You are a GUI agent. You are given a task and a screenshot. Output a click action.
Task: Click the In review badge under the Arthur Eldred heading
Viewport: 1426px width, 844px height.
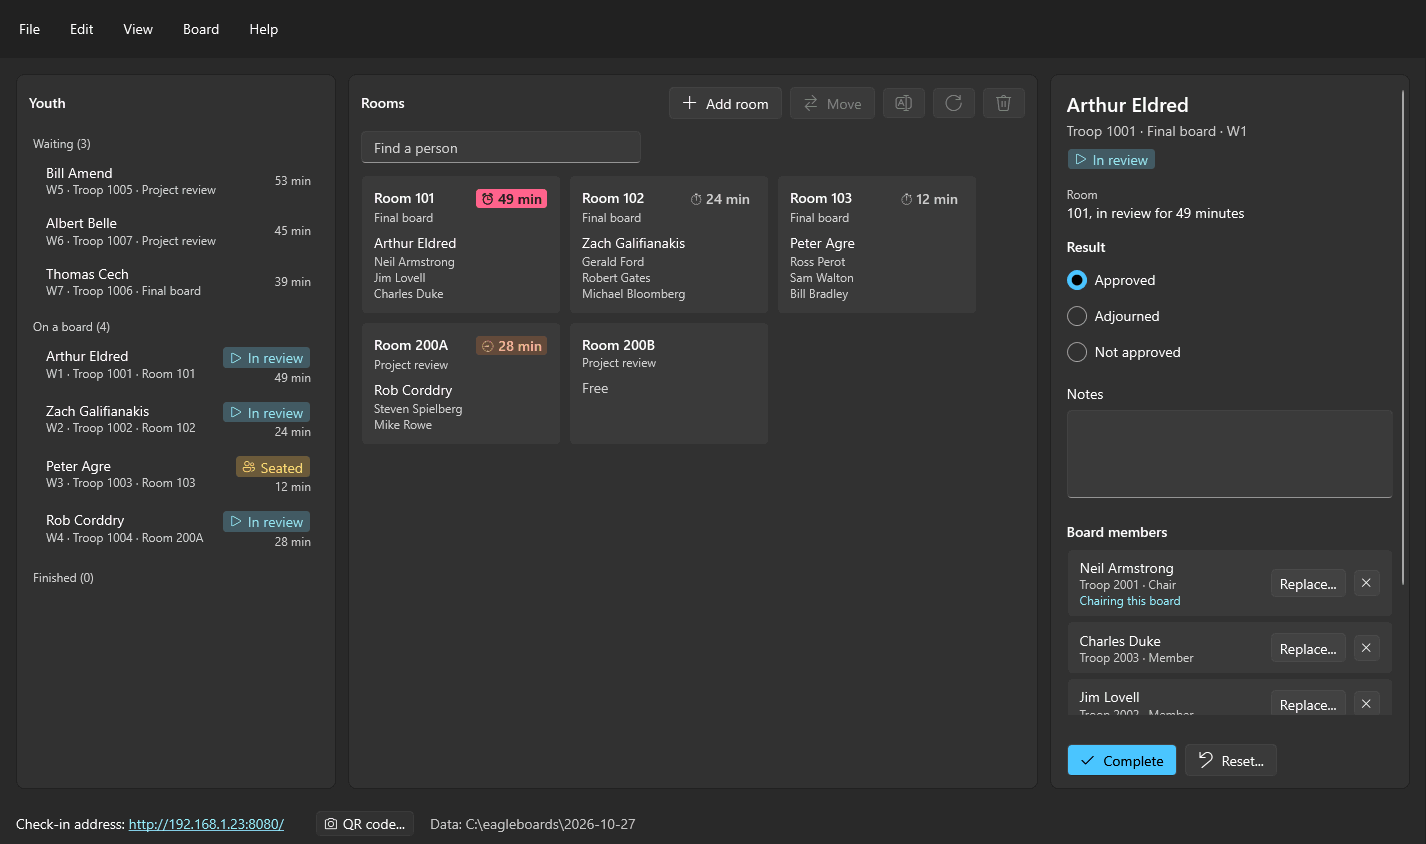point(1111,159)
